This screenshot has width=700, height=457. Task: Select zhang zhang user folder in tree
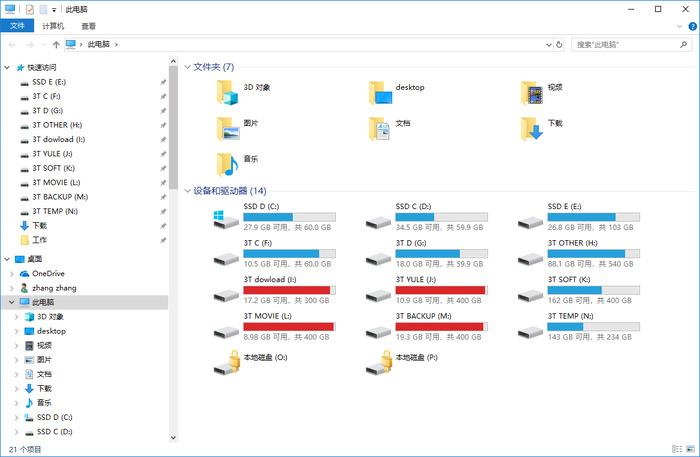pos(54,287)
